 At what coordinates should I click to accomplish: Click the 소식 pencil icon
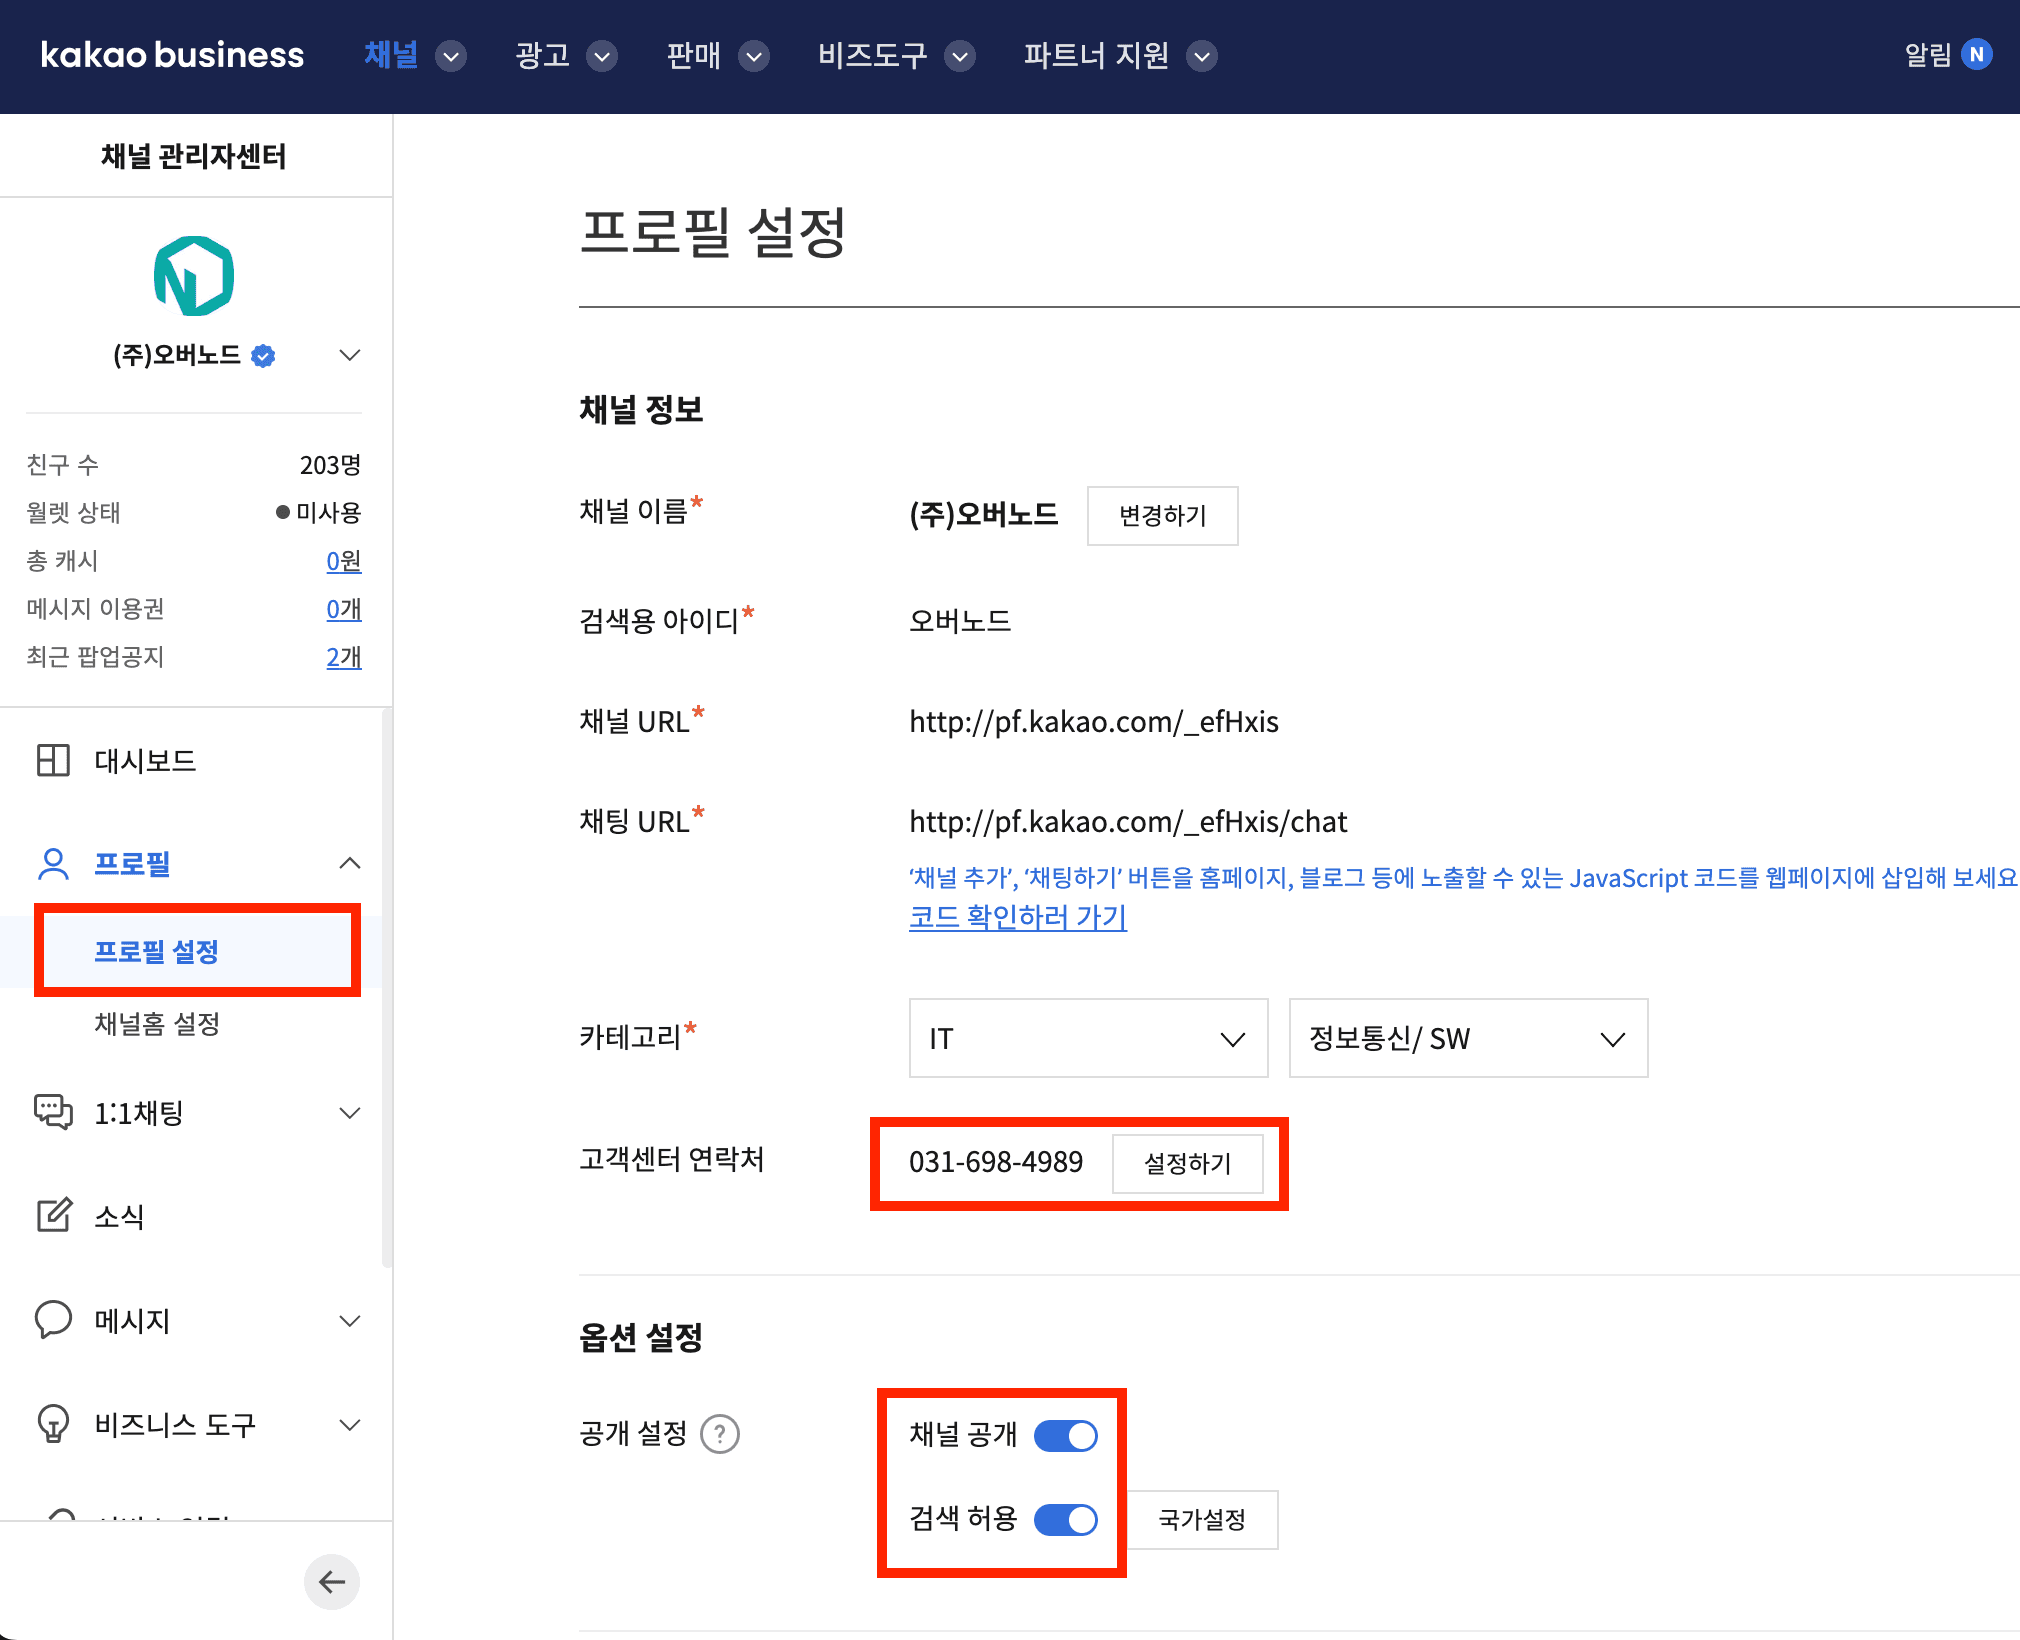53,1216
